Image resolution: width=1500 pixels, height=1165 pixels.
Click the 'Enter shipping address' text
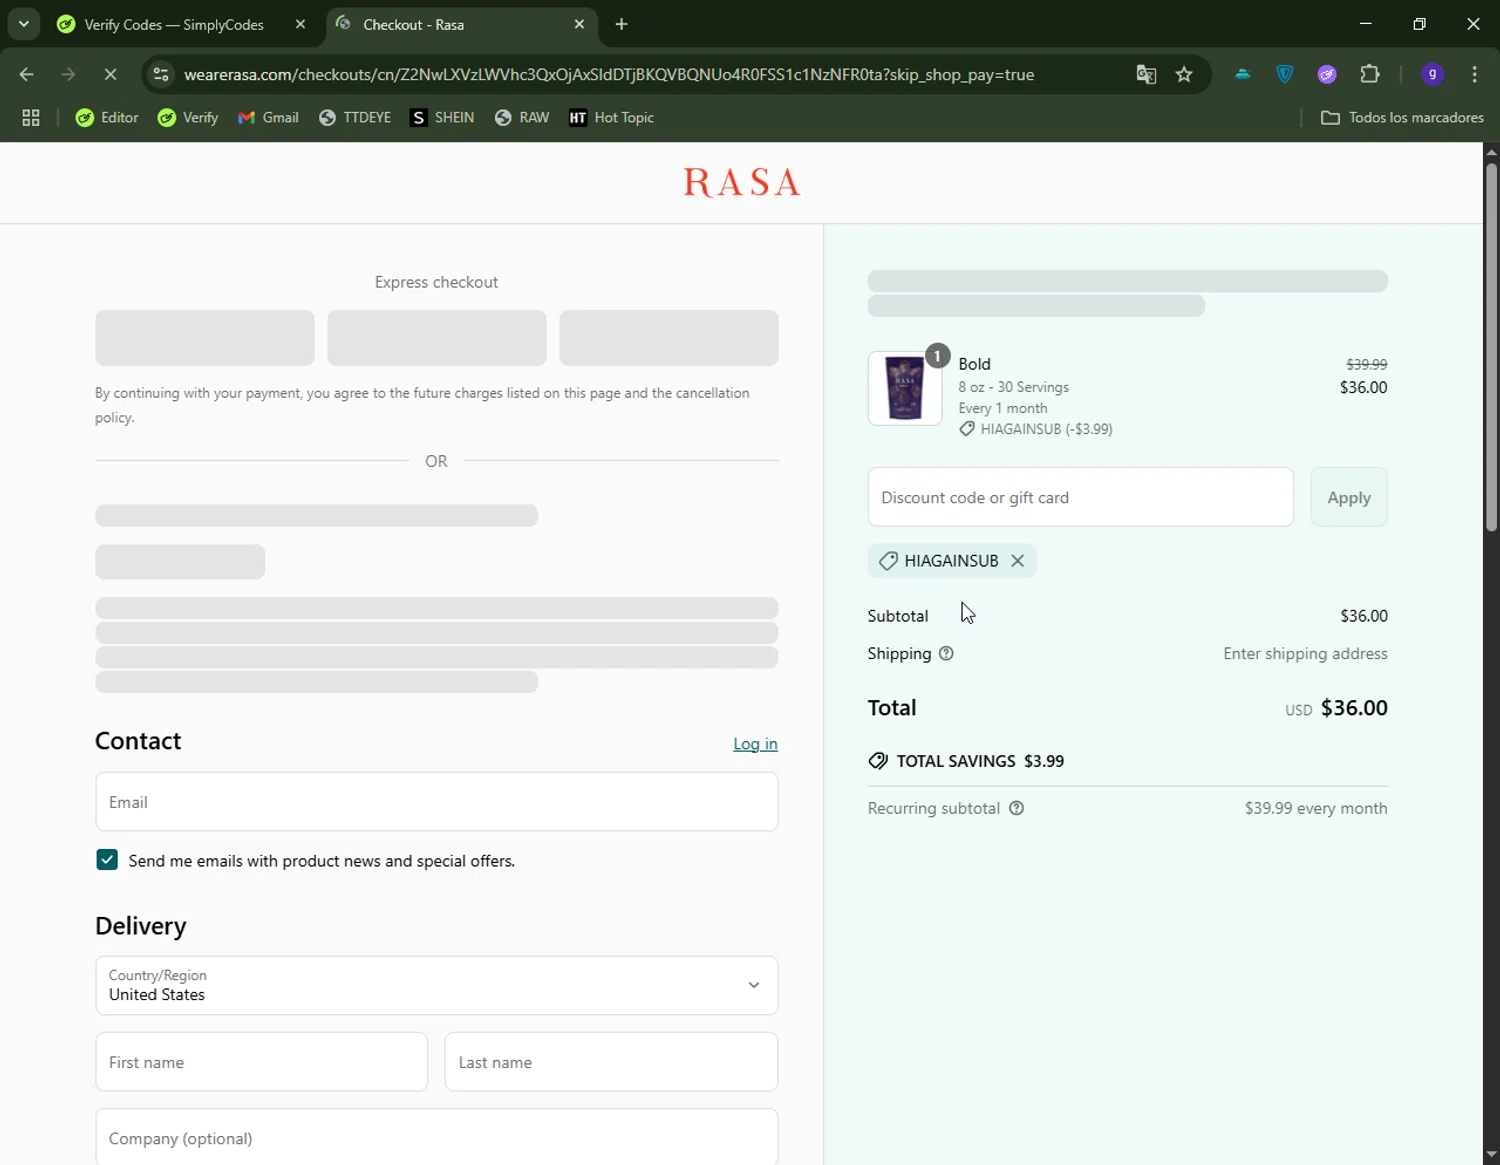1305,654
